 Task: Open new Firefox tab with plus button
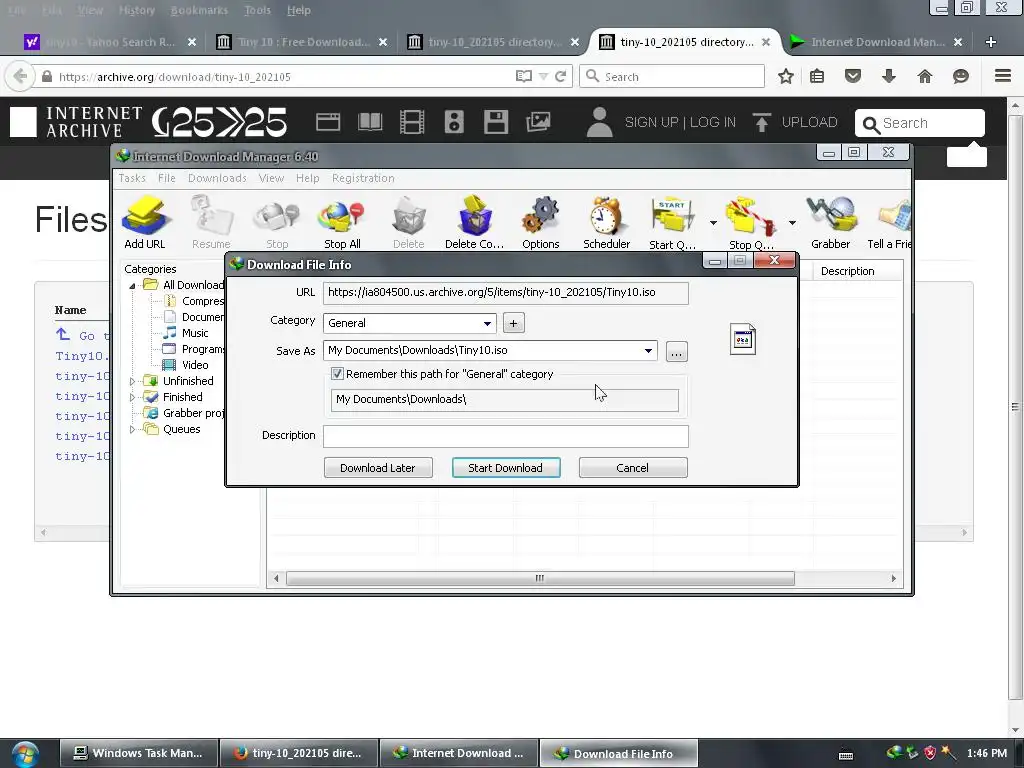[x=991, y=42]
